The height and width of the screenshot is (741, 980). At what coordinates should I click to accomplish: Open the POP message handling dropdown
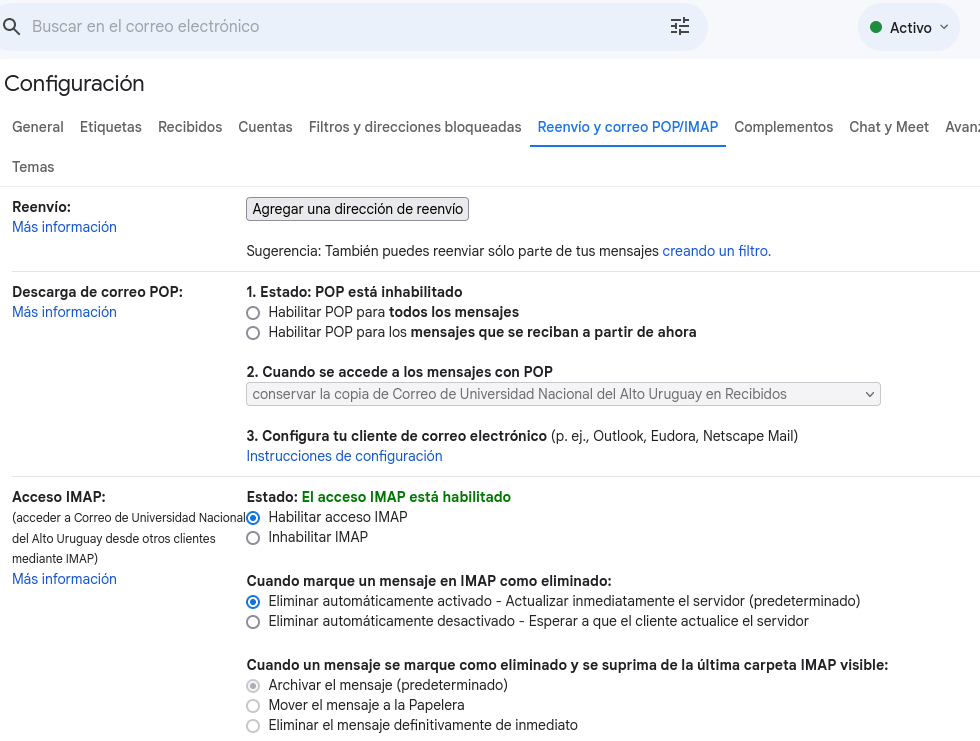tap(563, 394)
